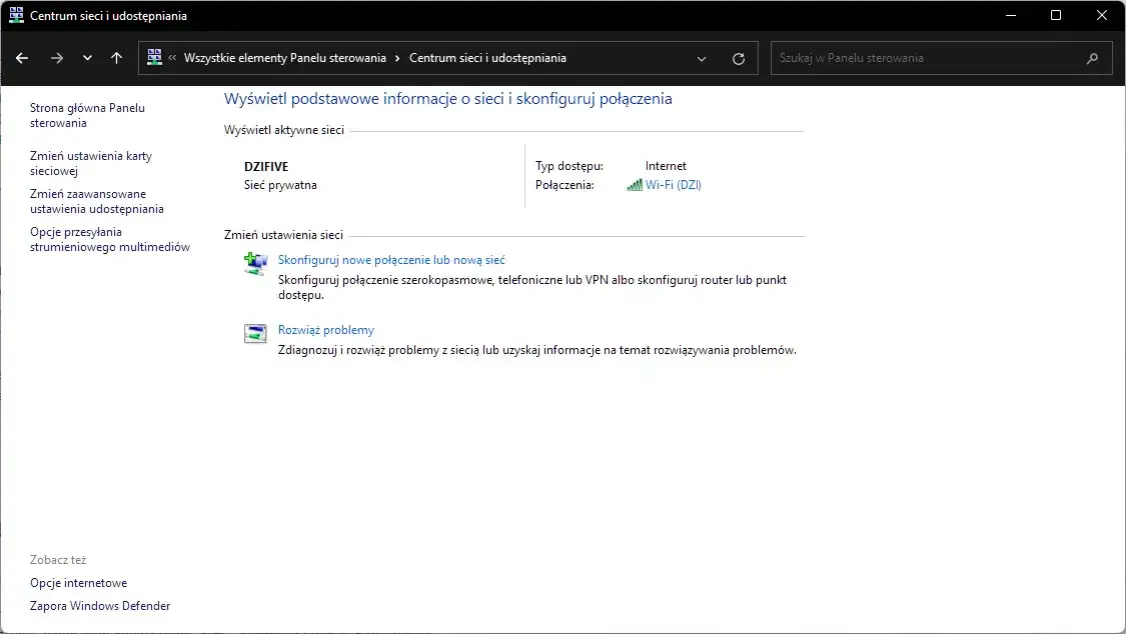Open the Wi-Fi (DZI) connection link
Screen dimensions: 1126x634
[x=673, y=185]
